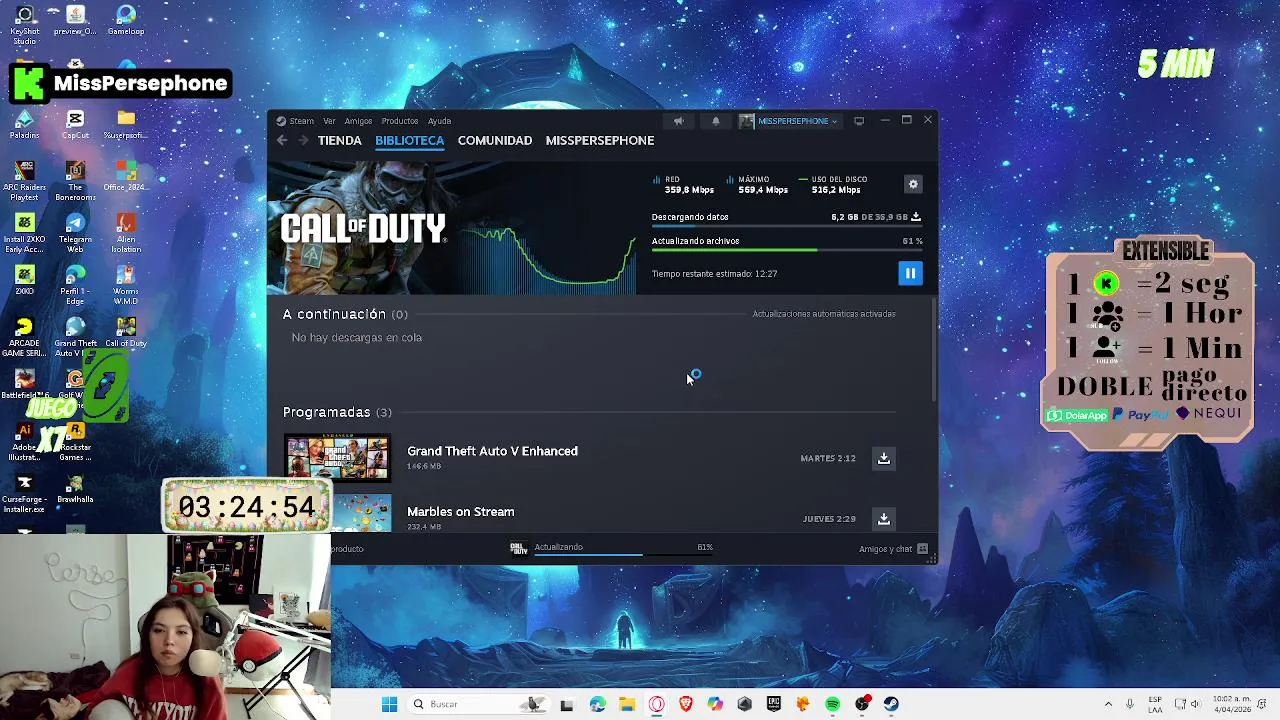
Task: Open File Explorer from the taskbar
Action: click(627, 704)
